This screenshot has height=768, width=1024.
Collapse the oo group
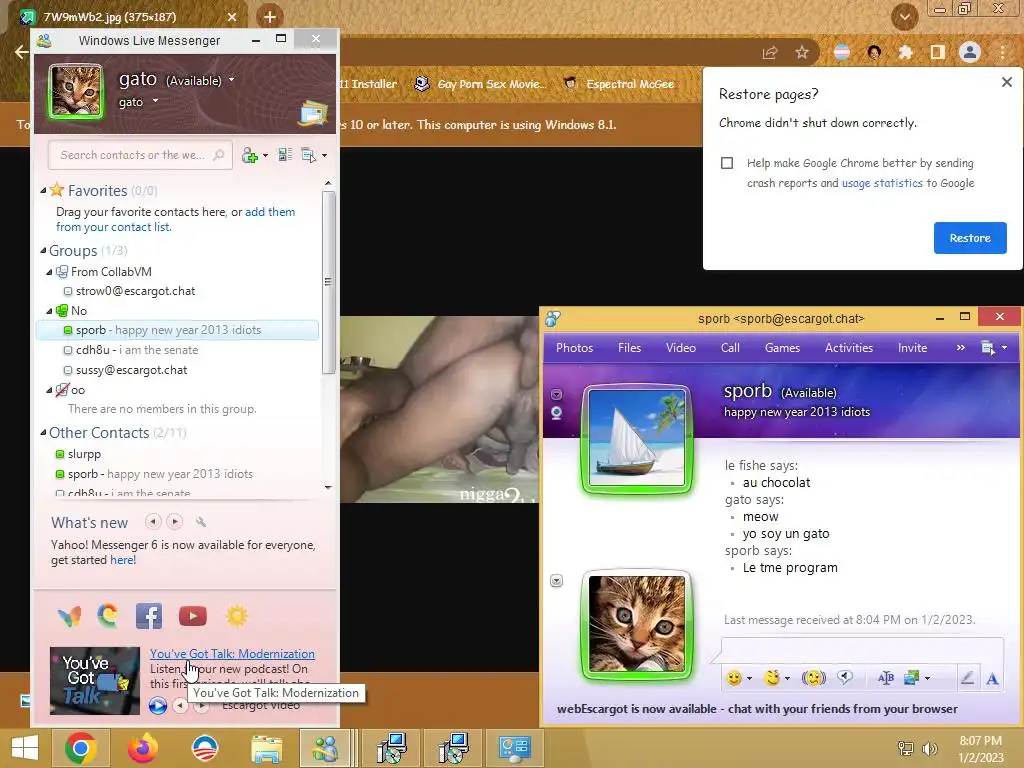(49, 390)
